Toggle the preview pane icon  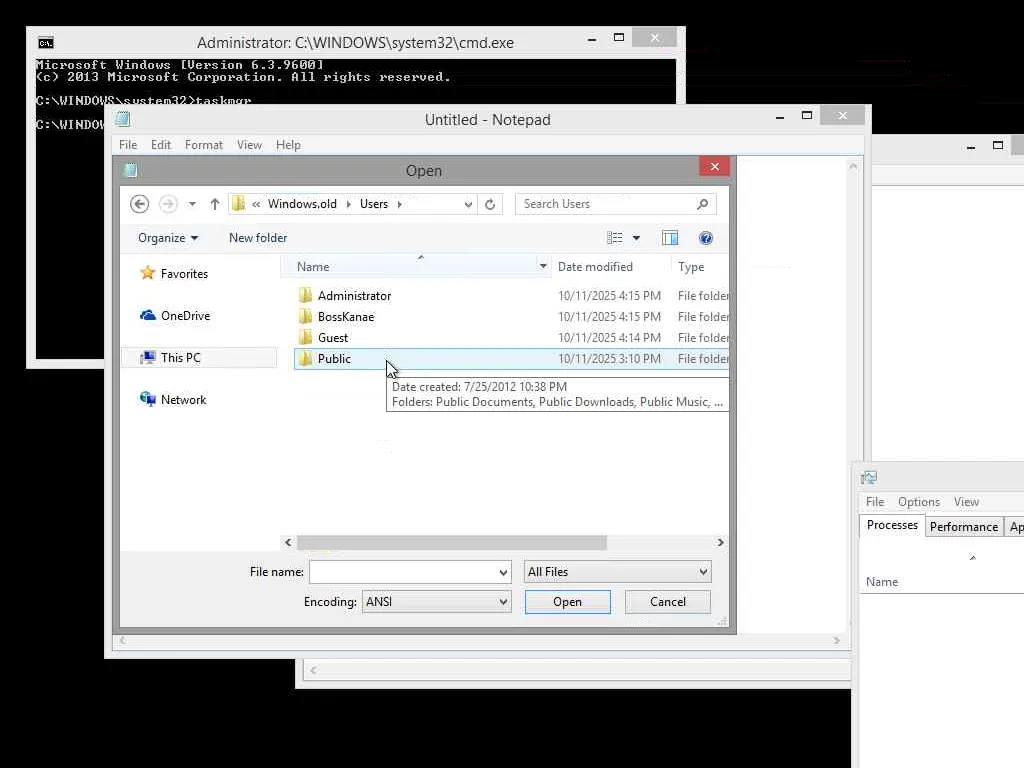coord(670,238)
